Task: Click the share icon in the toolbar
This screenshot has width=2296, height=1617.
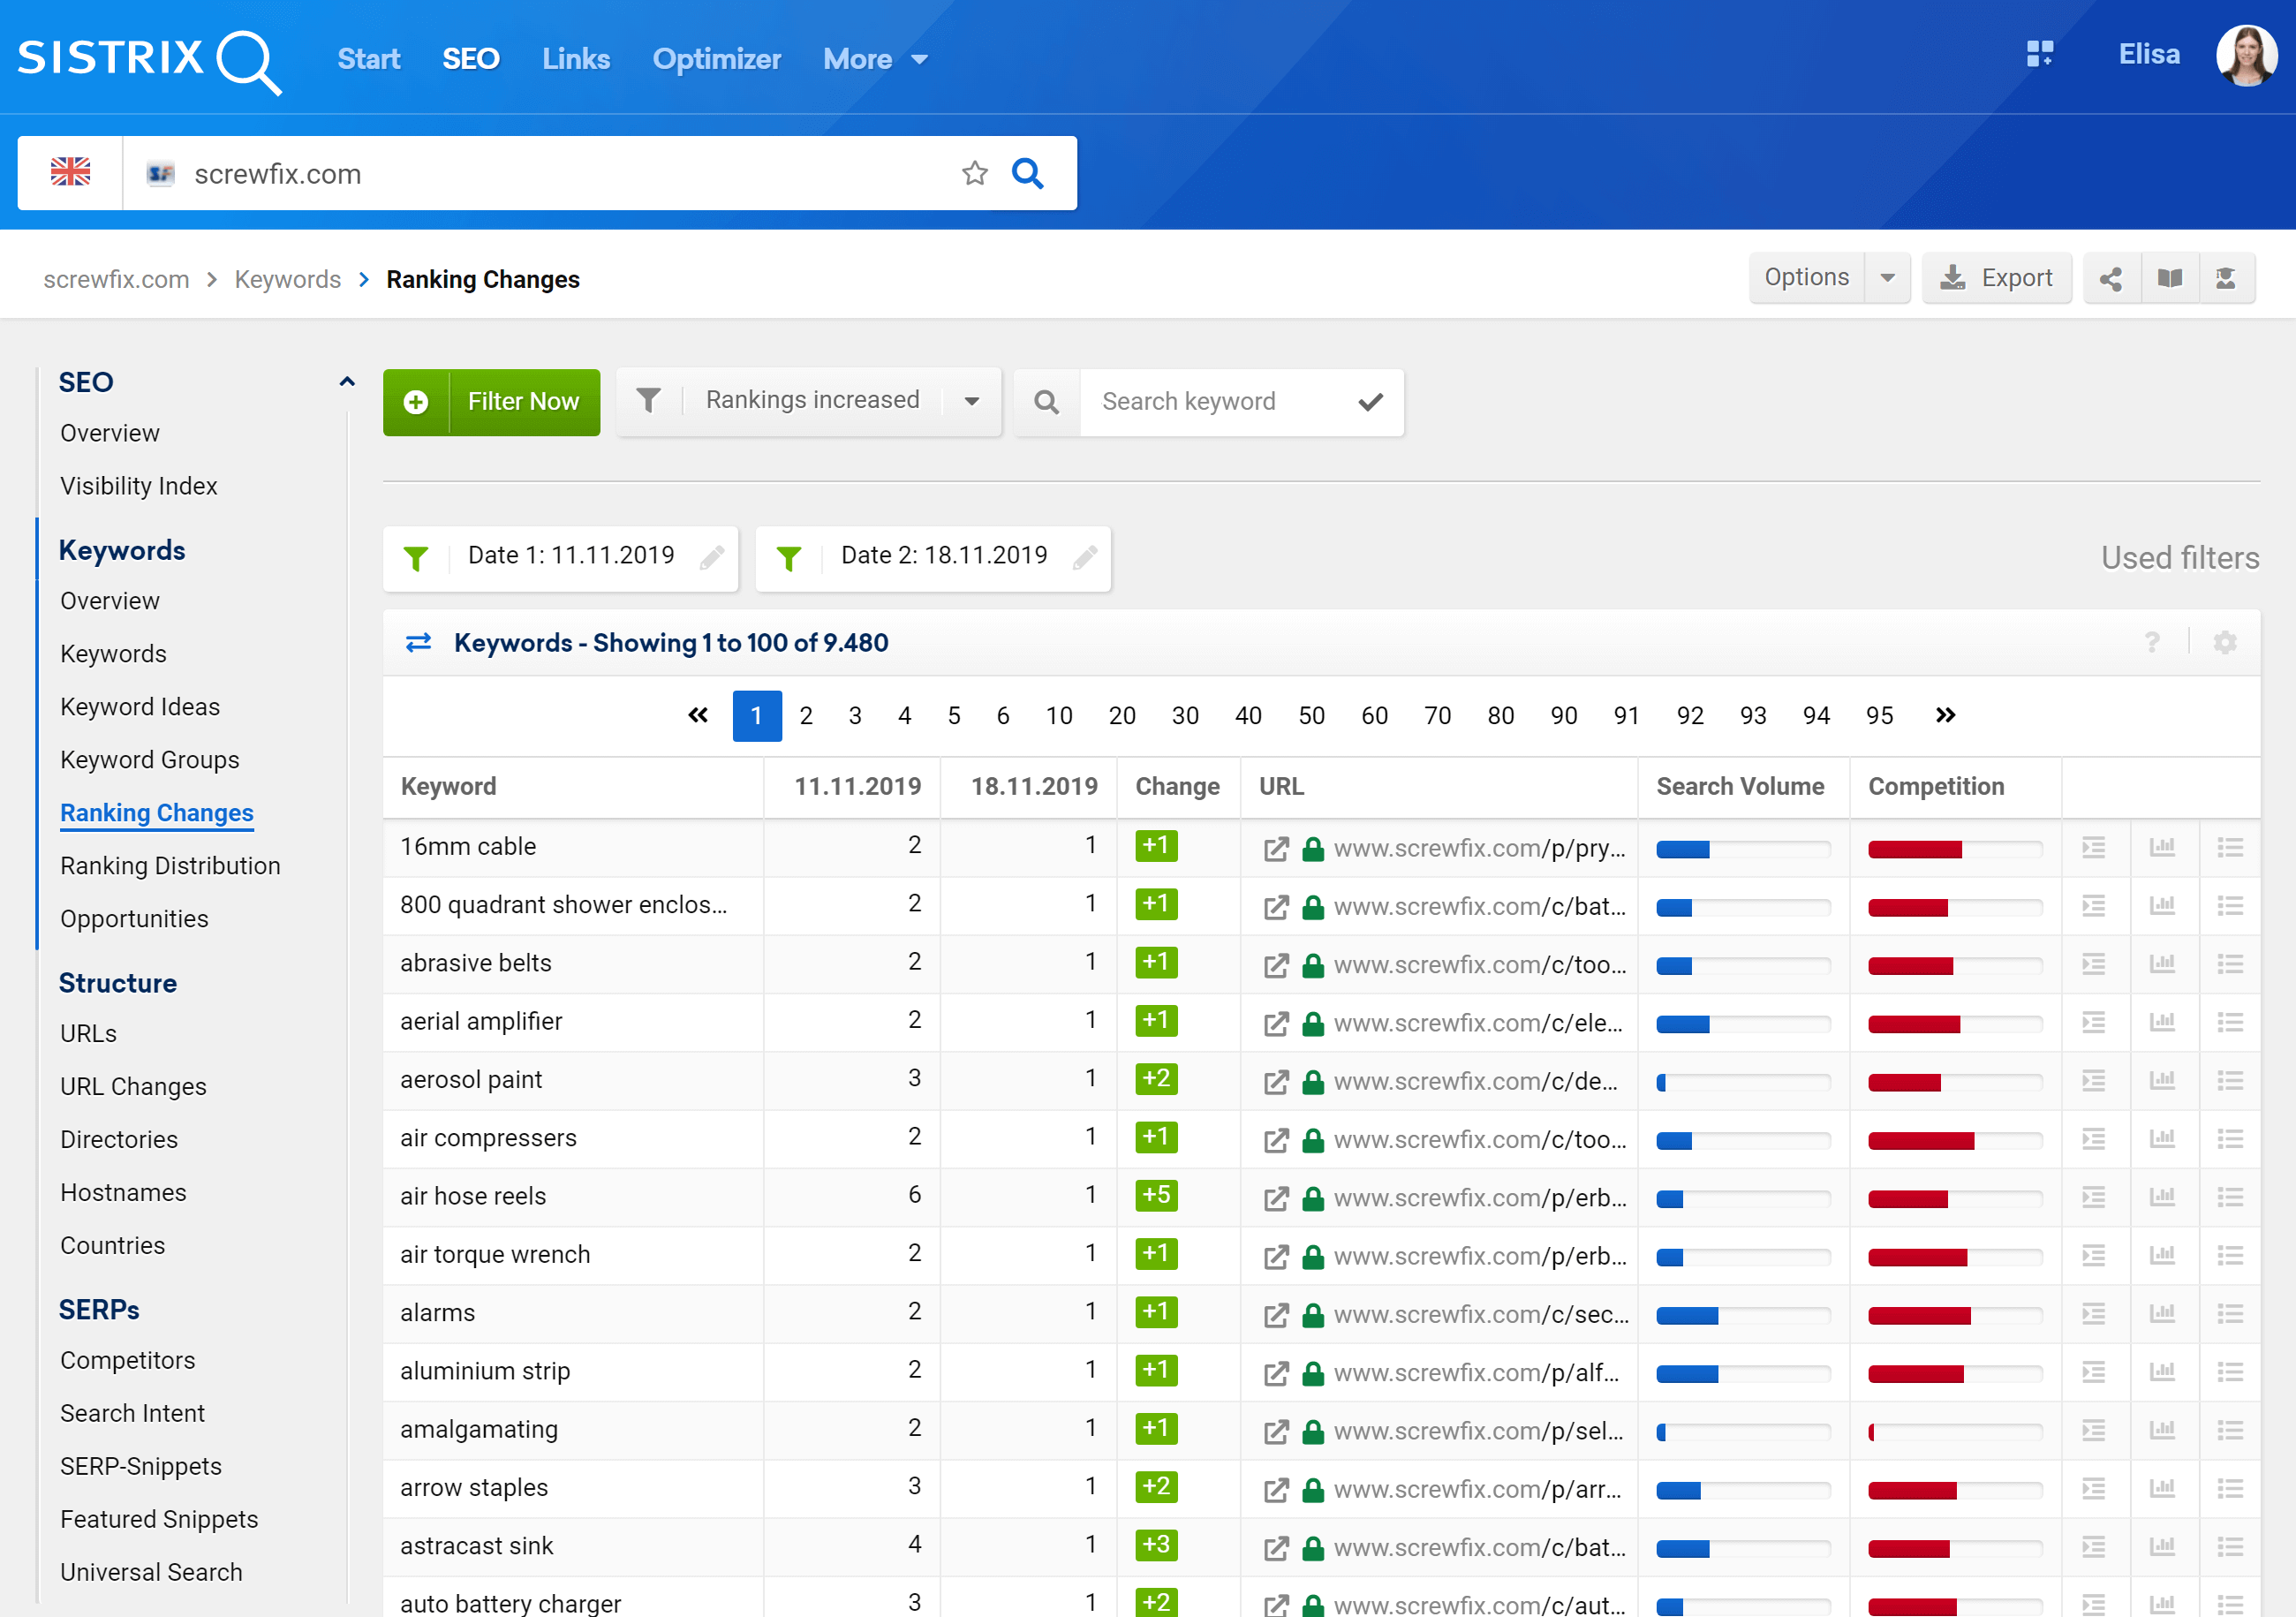Action: [x=2111, y=278]
